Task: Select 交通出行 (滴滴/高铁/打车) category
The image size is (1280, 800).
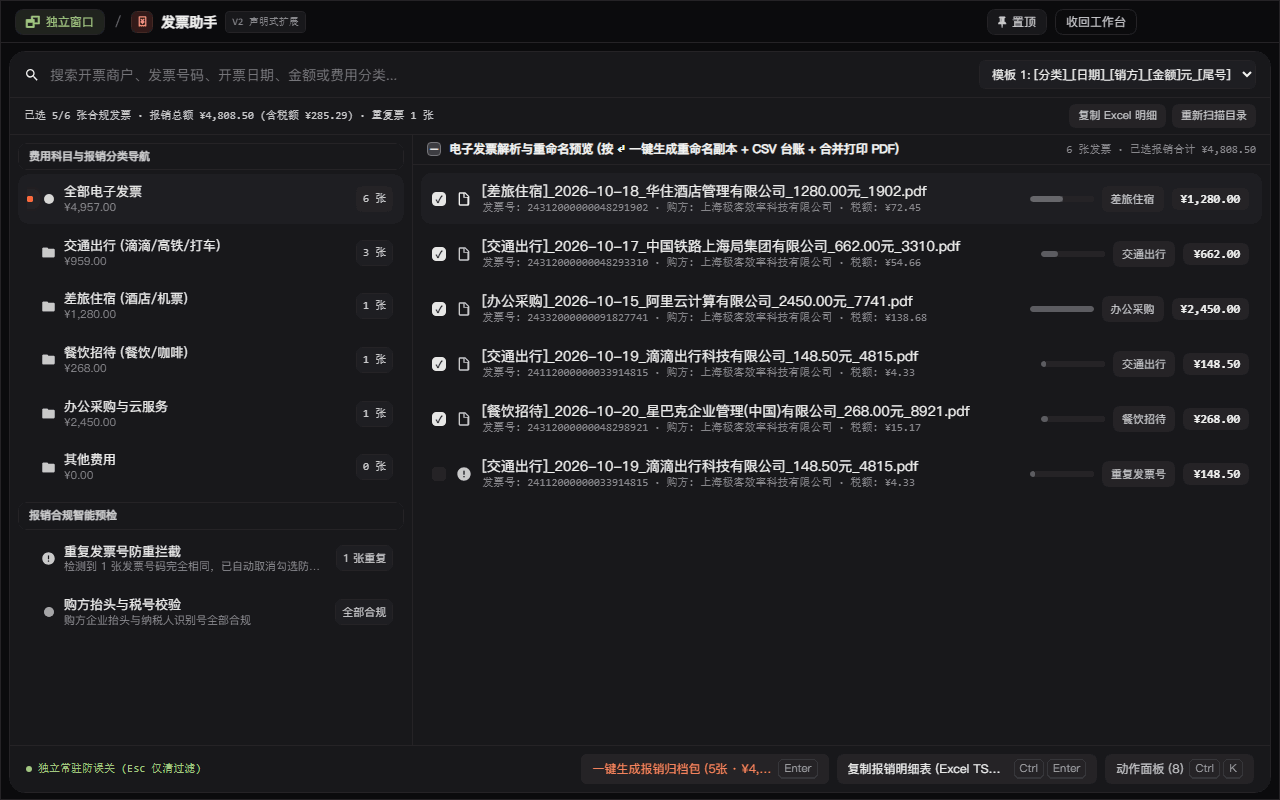Action: click(211, 253)
